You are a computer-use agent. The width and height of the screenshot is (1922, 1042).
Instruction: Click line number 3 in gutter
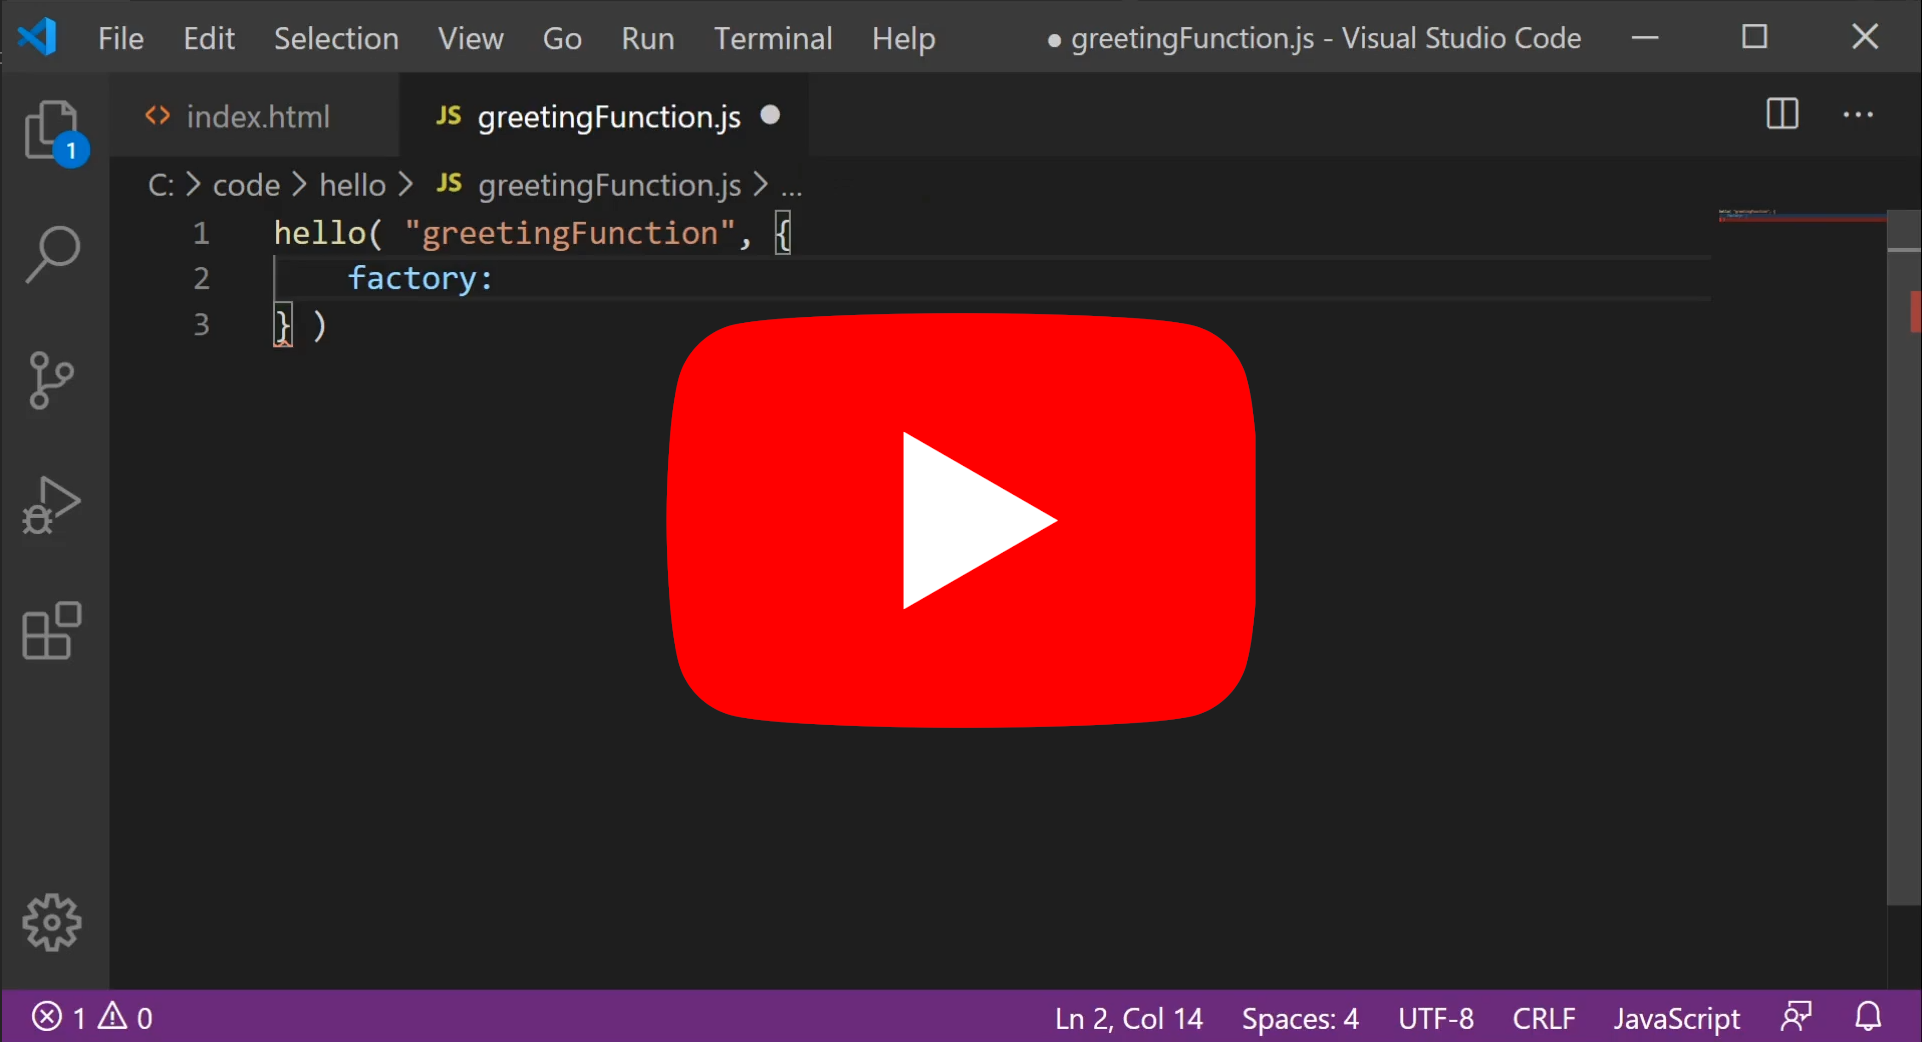point(201,324)
